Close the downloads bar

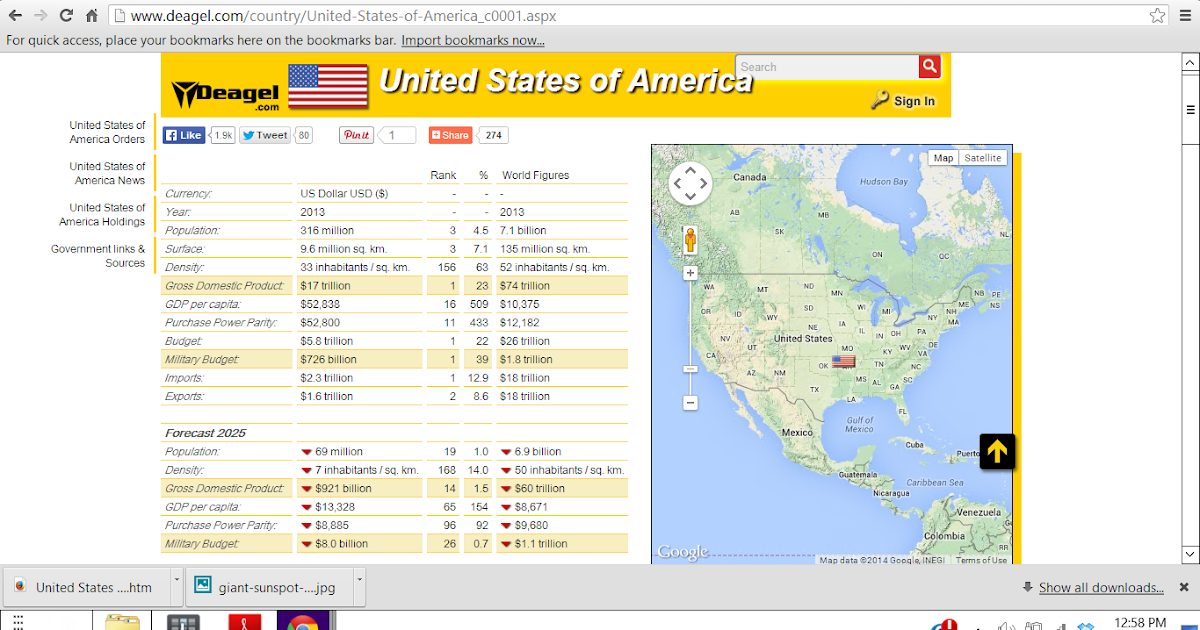(x=1184, y=587)
